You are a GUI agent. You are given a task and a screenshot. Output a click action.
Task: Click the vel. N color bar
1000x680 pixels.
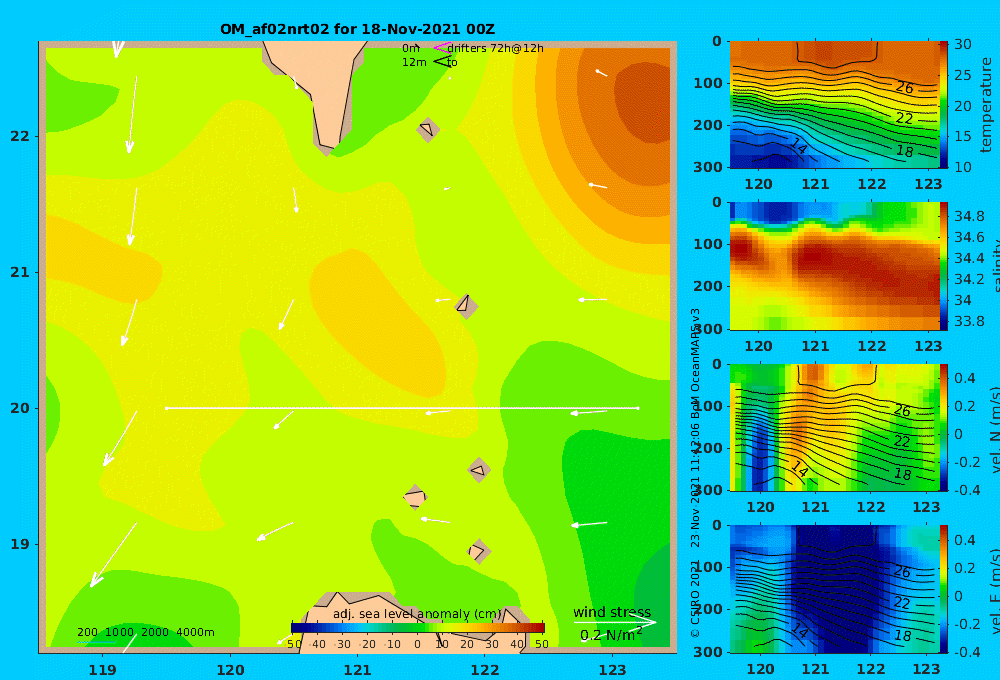click(x=944, y=427)
